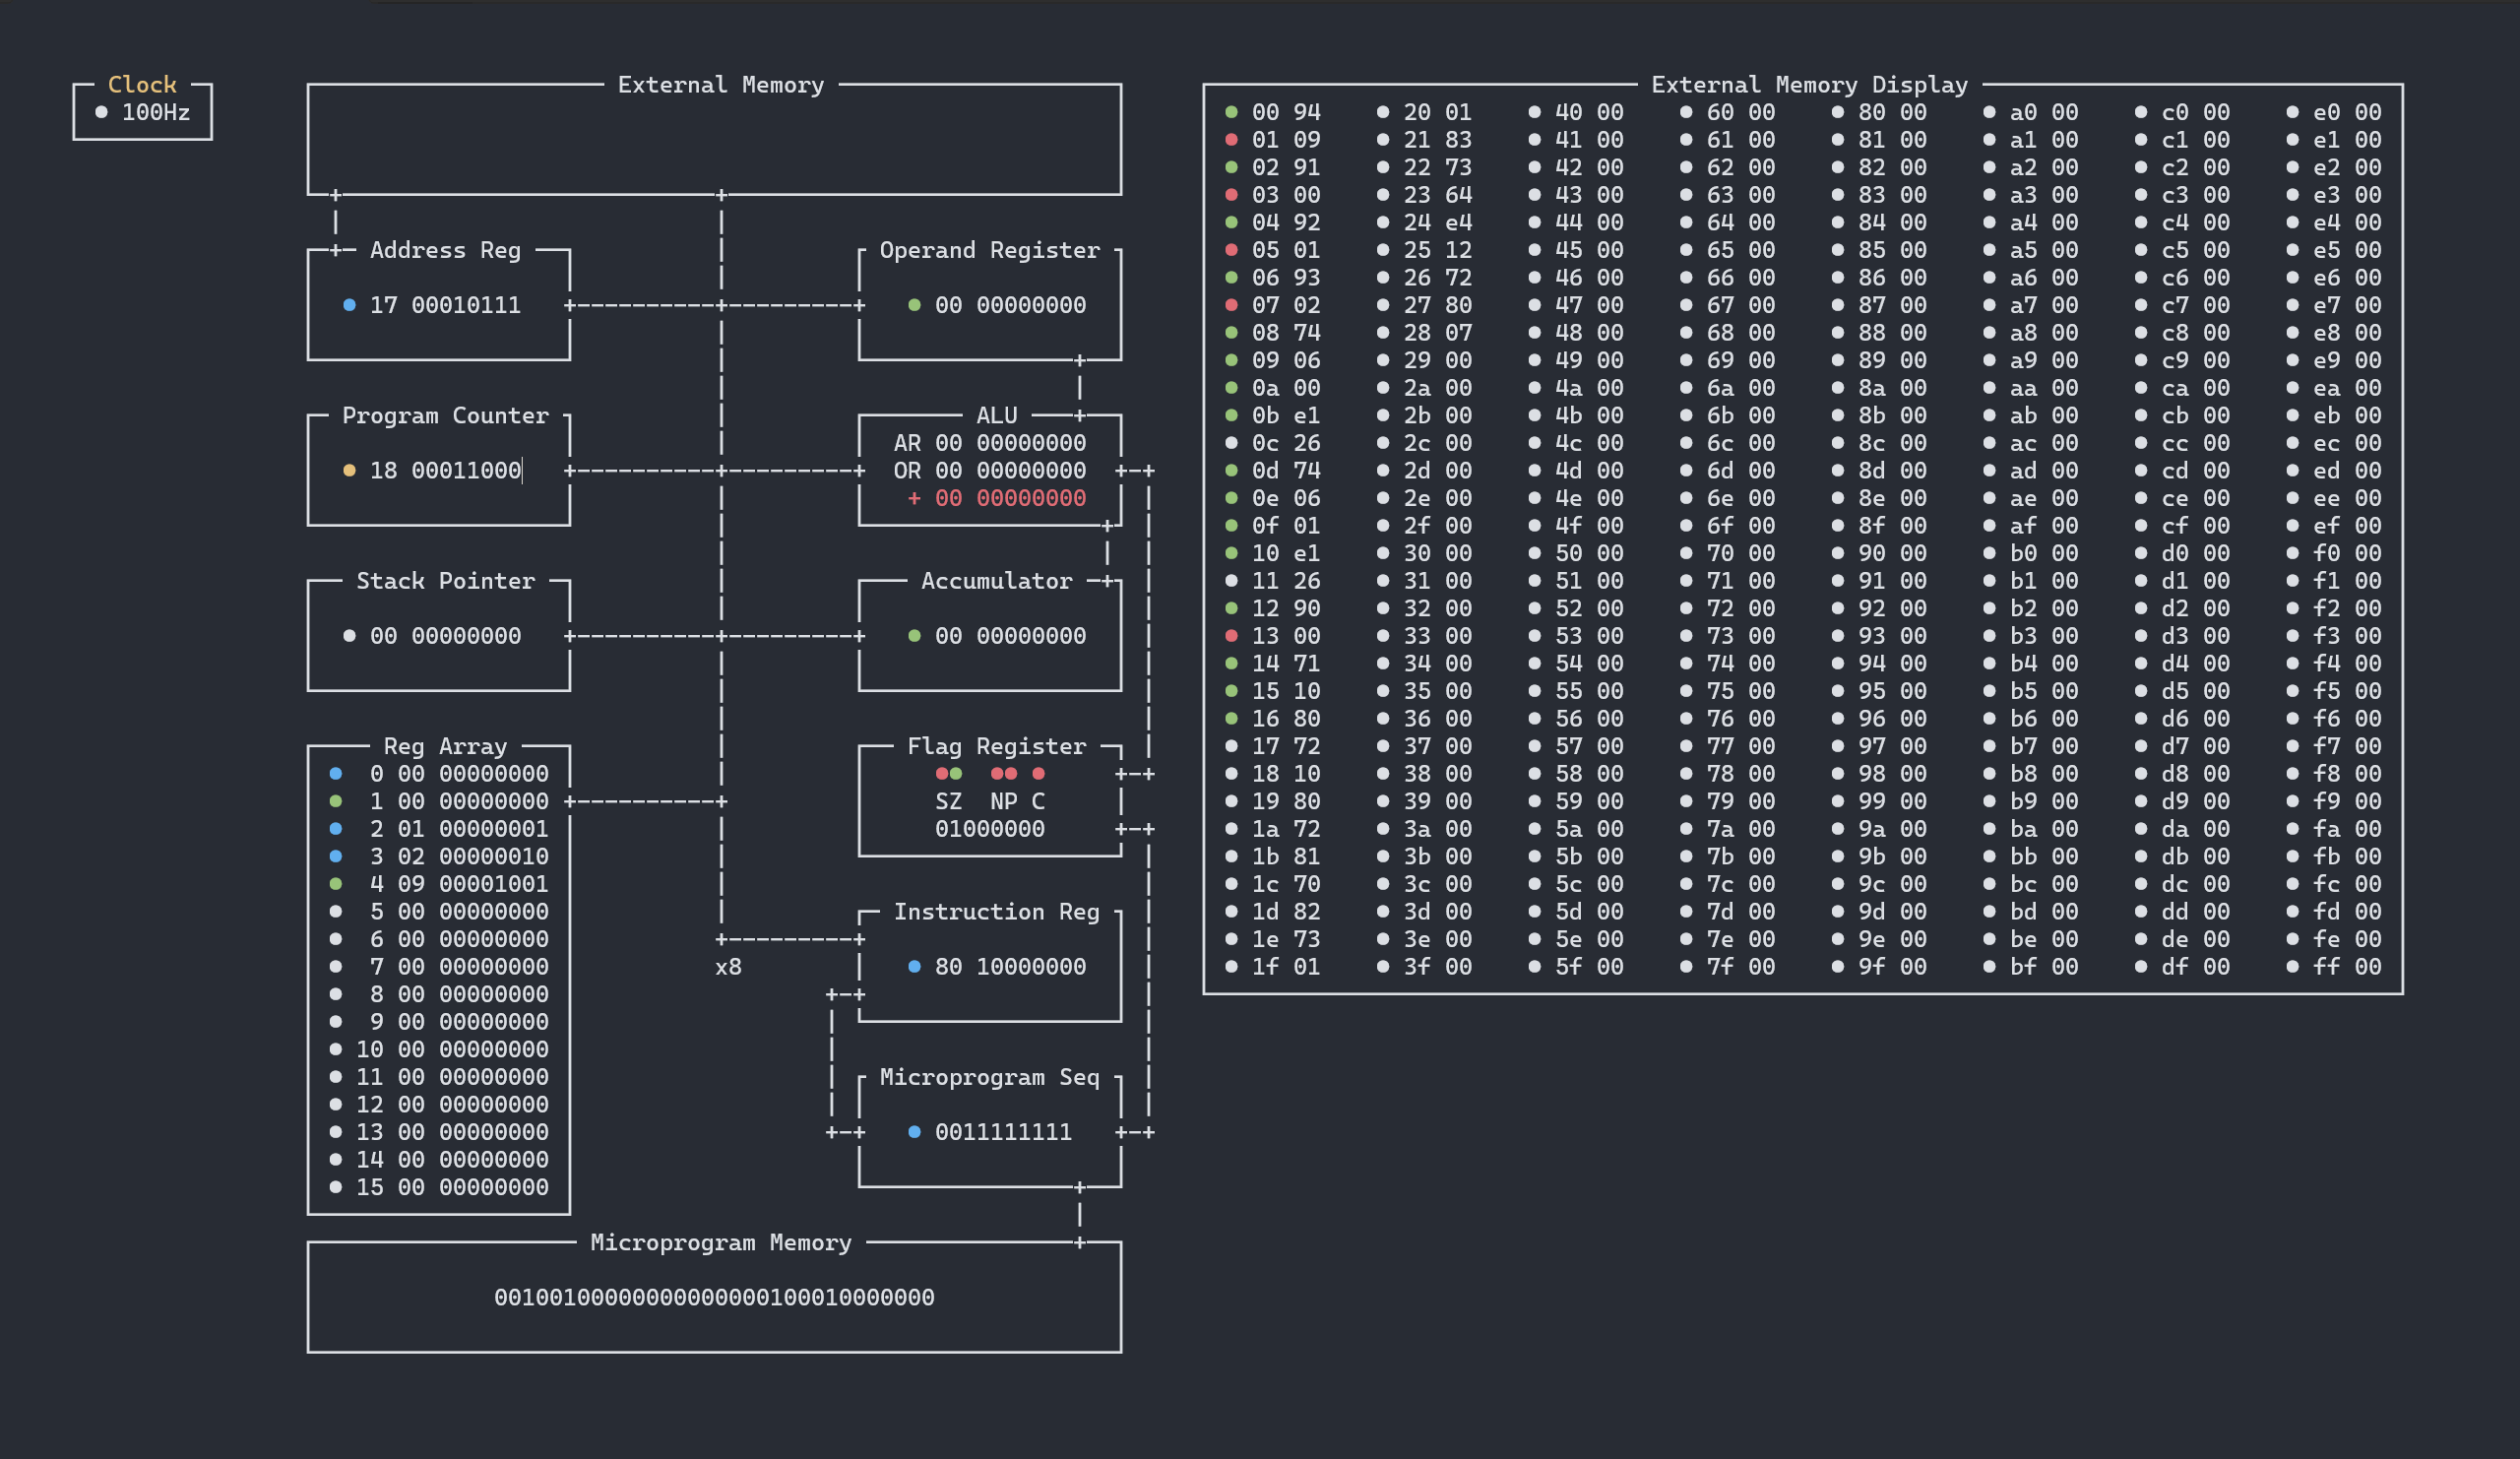
Task: Click the dot beside memory address 80
Action: point(1838,112)
